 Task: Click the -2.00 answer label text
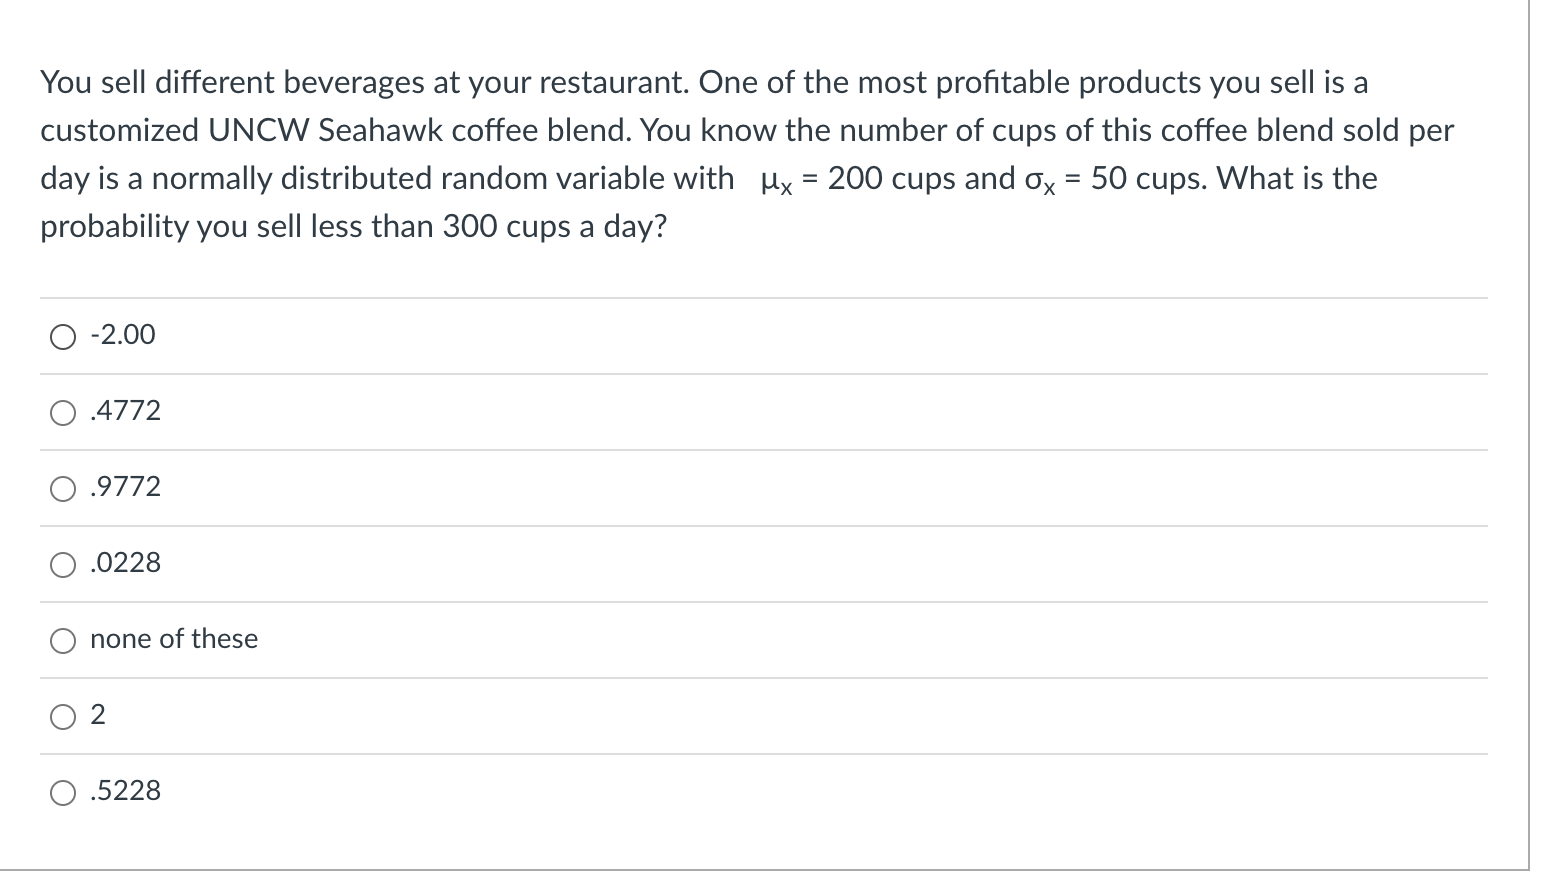pyautogui.click(x=123, y=335)
